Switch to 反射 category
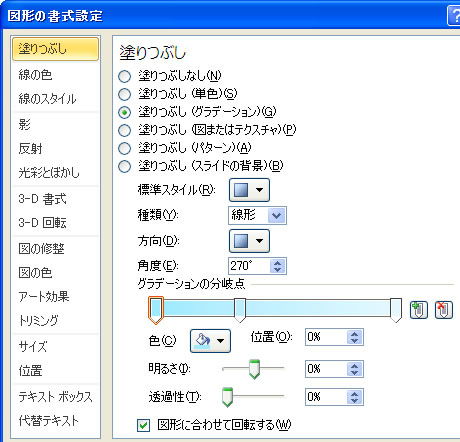 pos(30,148)
